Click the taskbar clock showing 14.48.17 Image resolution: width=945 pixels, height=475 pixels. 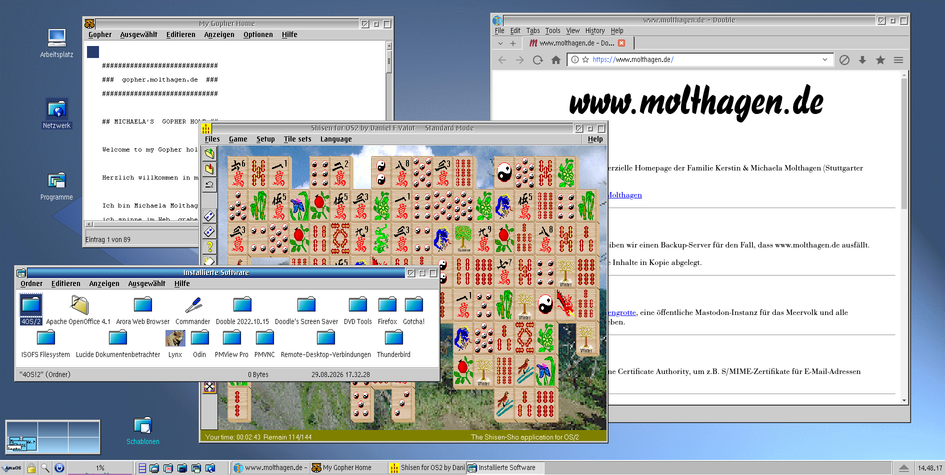[929, 468]
